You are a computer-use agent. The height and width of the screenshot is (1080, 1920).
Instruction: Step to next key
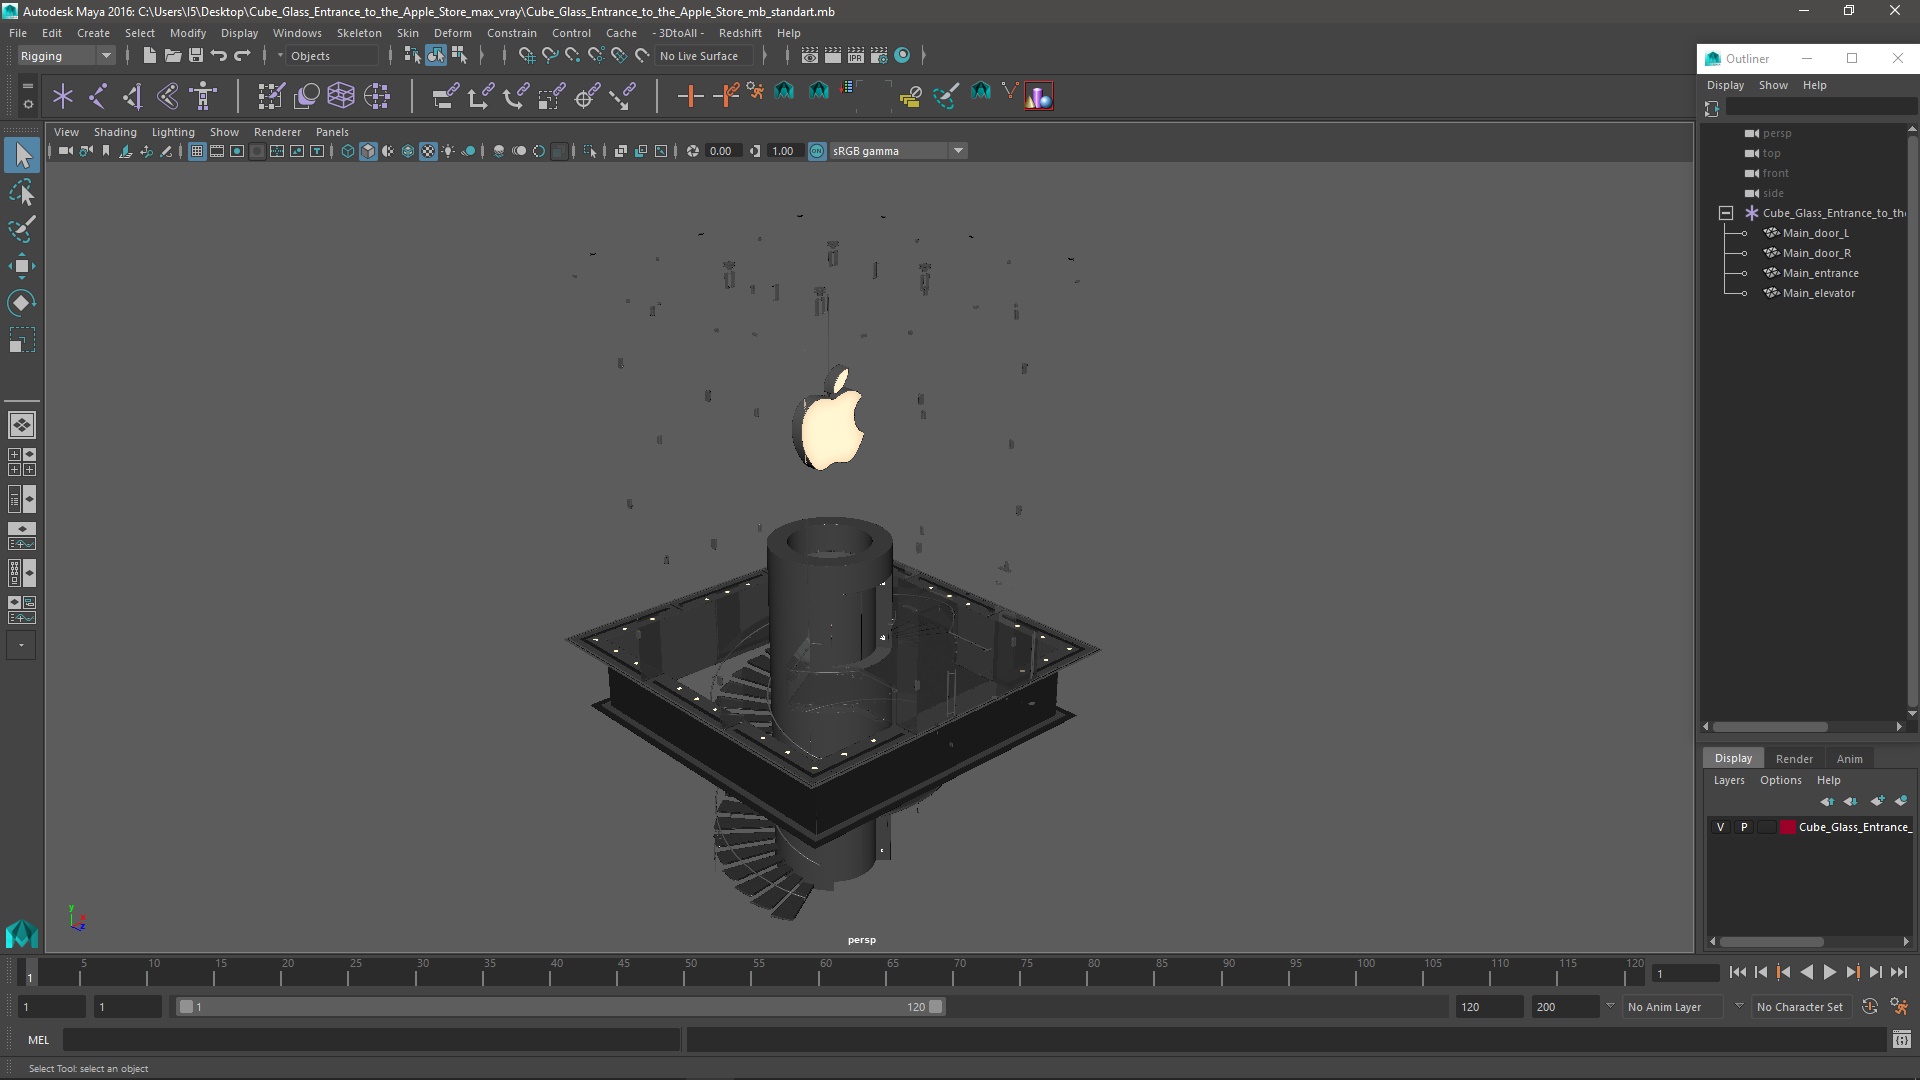1852,972
